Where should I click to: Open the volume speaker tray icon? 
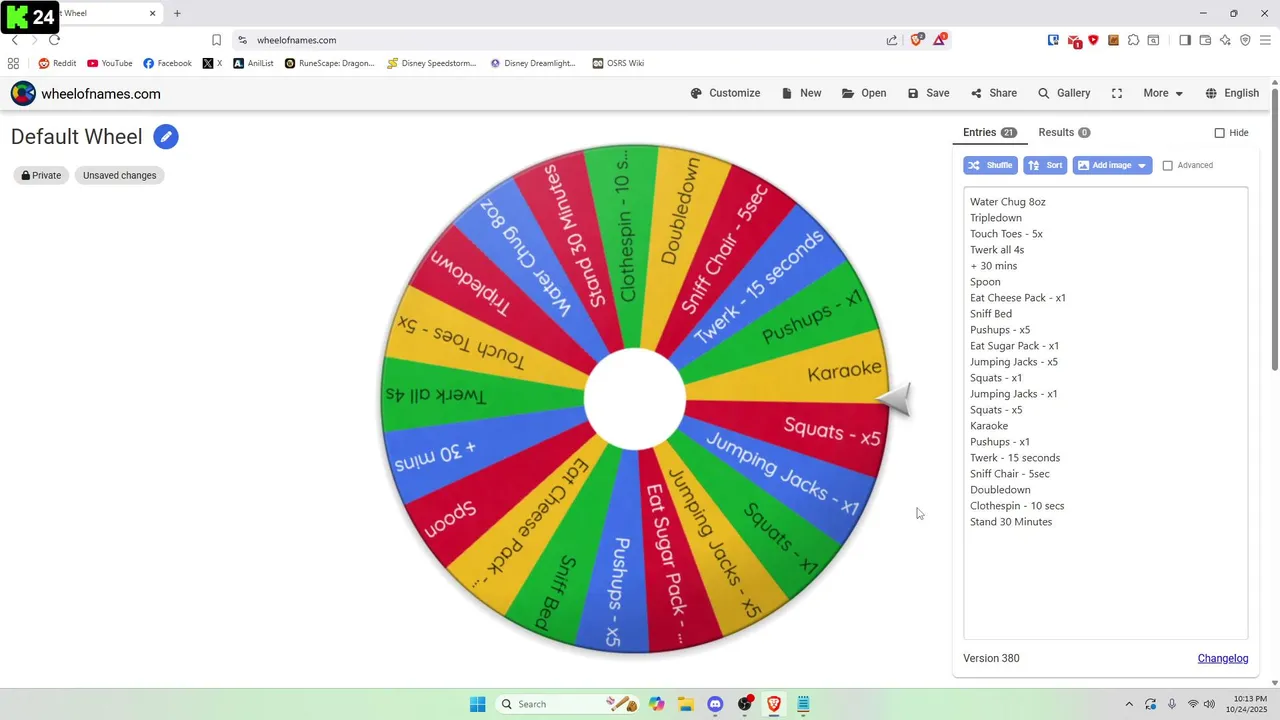pyautogui.click(x=1209, y=704)
